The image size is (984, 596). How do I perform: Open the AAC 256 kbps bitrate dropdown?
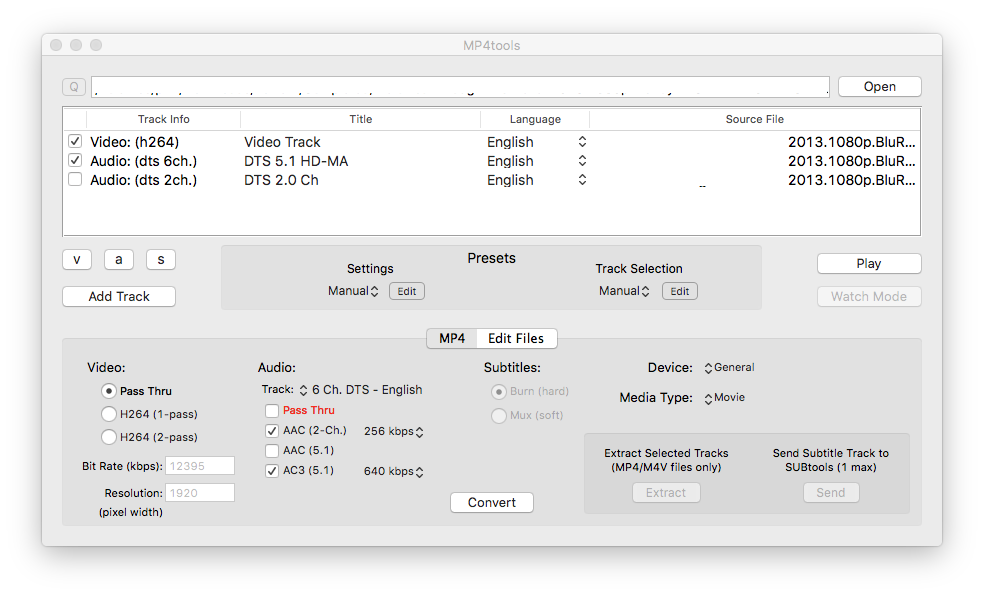tap(393, 432)
